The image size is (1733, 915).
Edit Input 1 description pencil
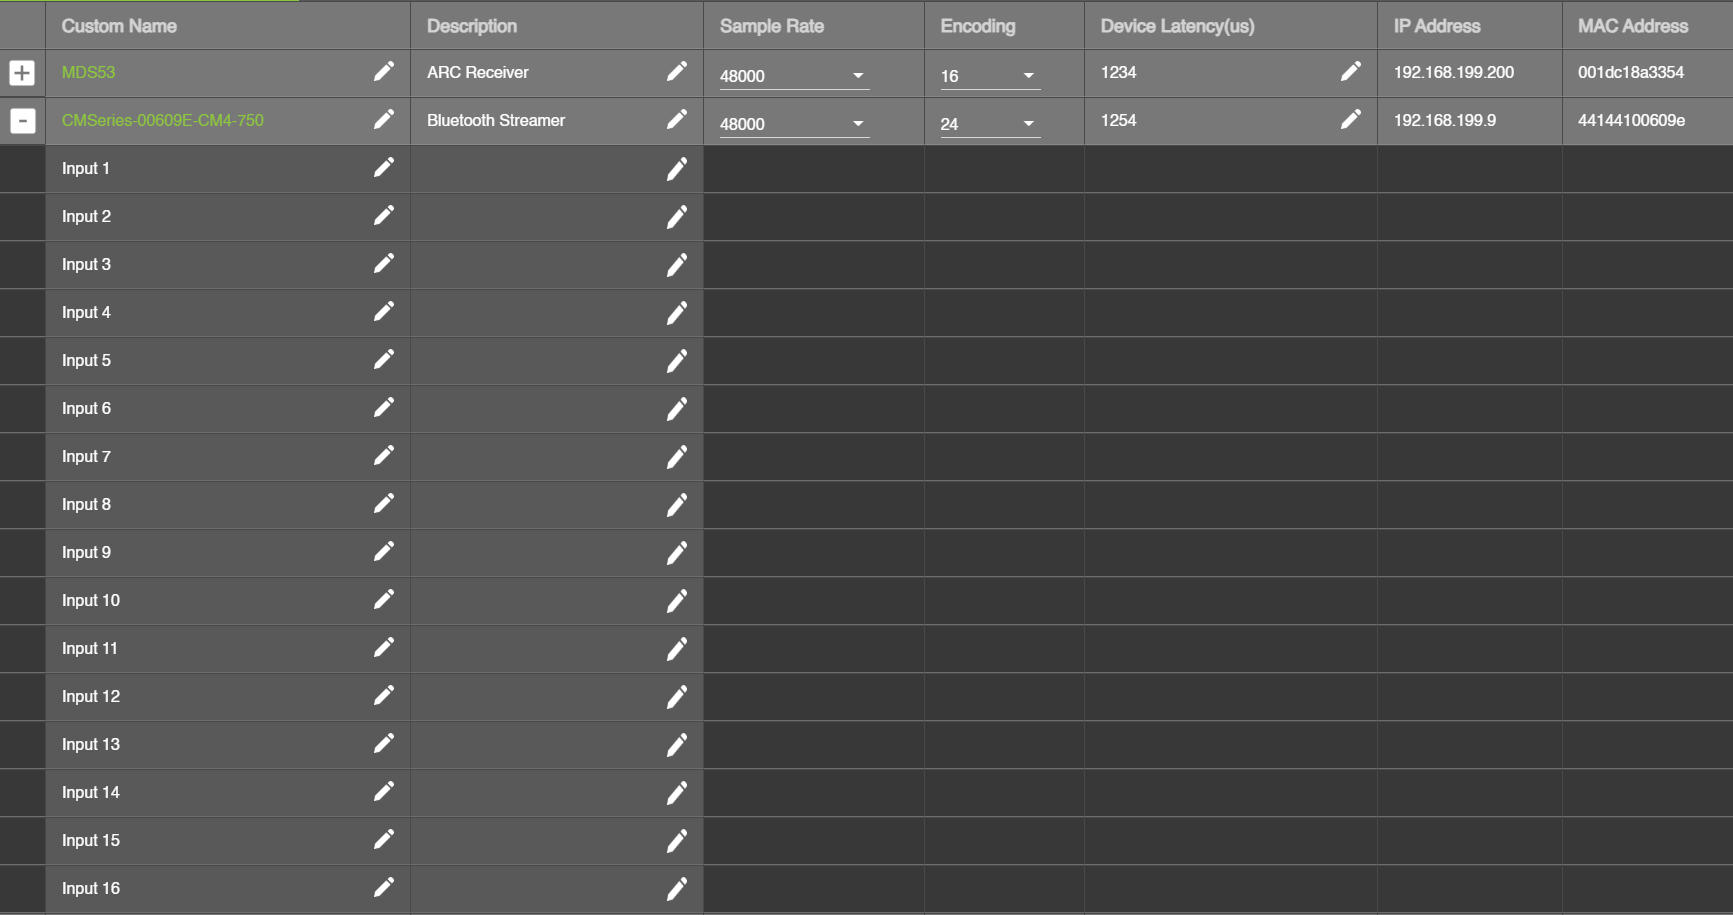pyautogui.click(x=677, y=169)
